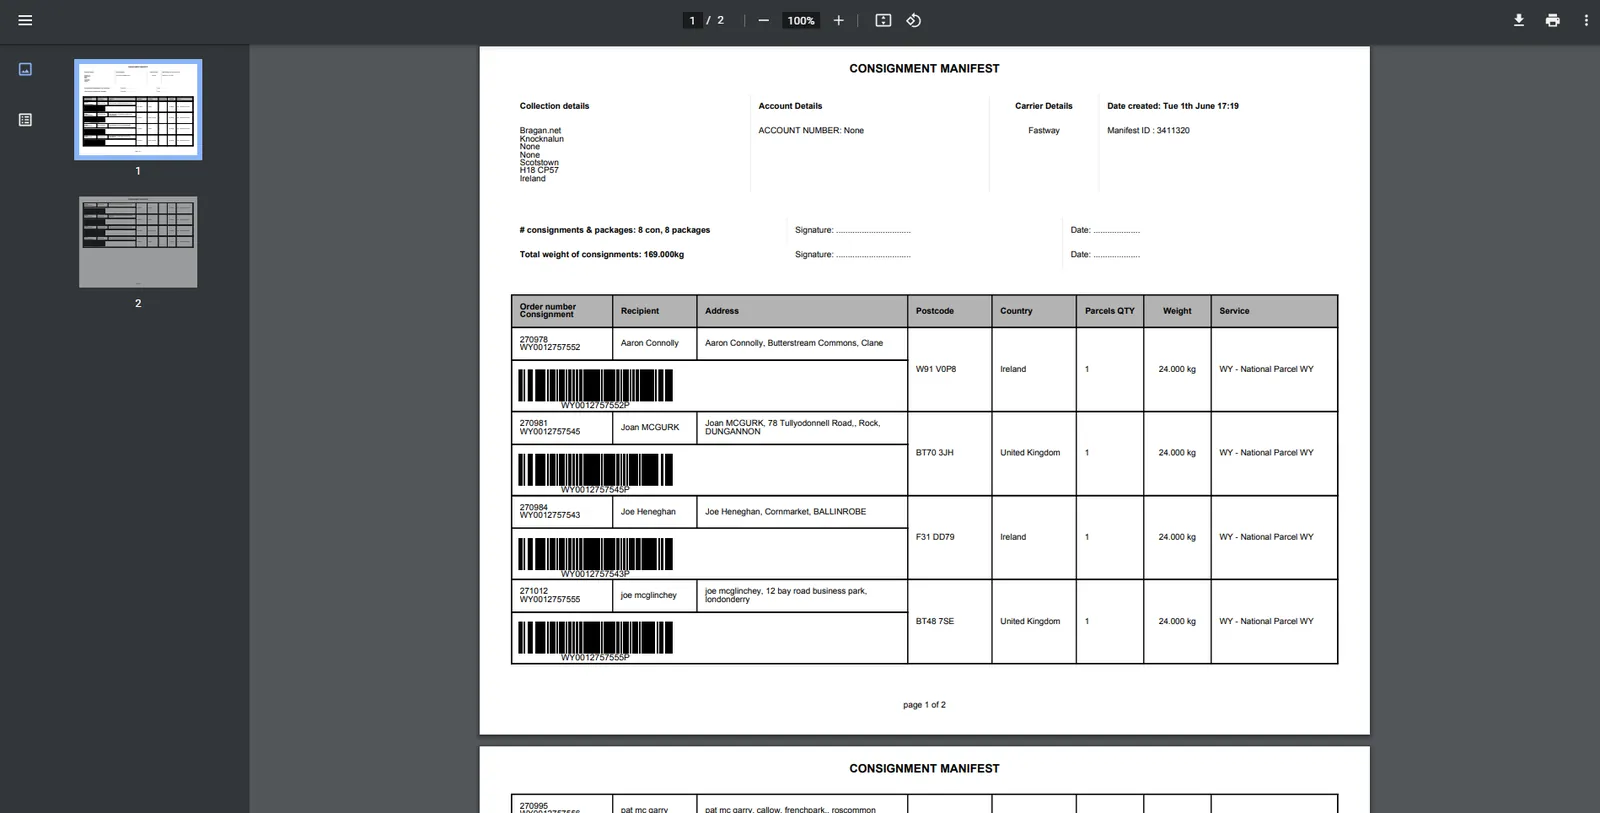This screenshot has width=1600, height=813.
Task: Click the '8 con, 8 packages' summary line
Action: click(x=615, y=230)
